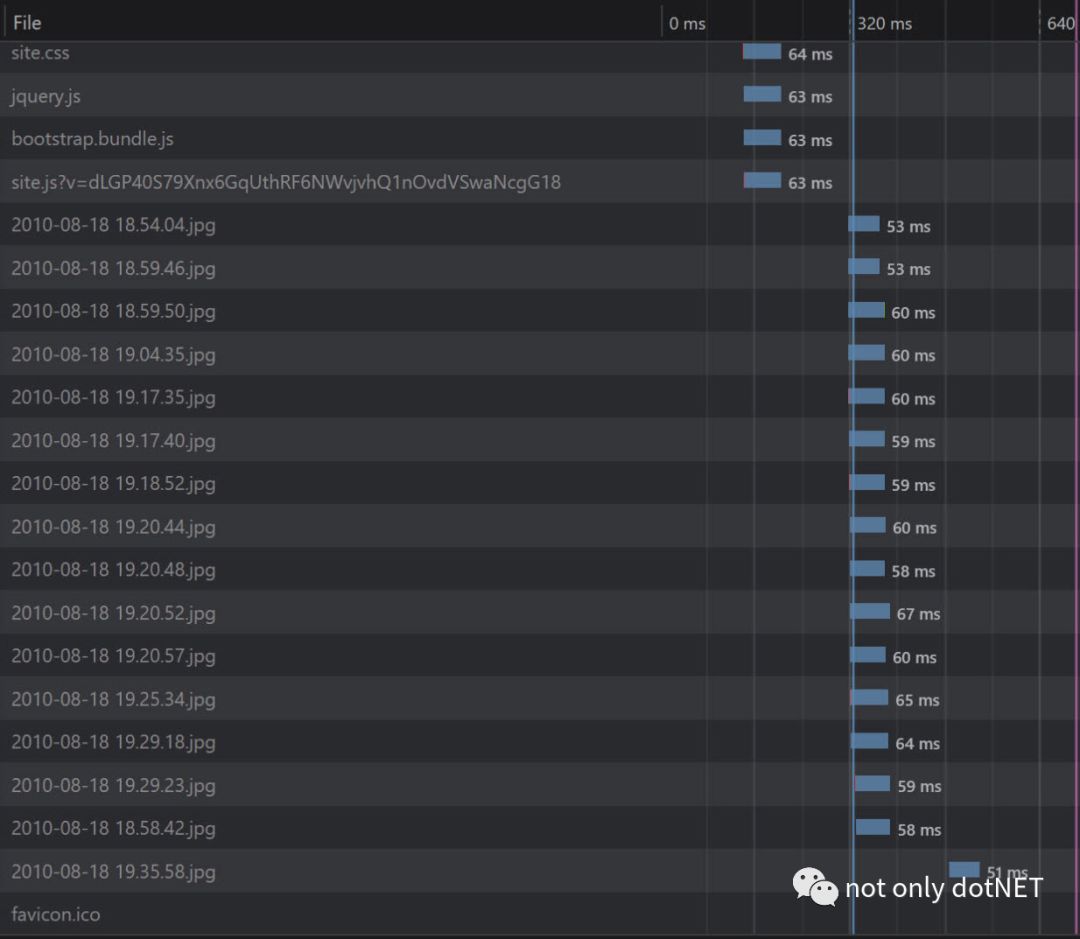Click site.js 63 ms waterfall bar
This screenshot has height=939, width=1080.
coord(762,180)
